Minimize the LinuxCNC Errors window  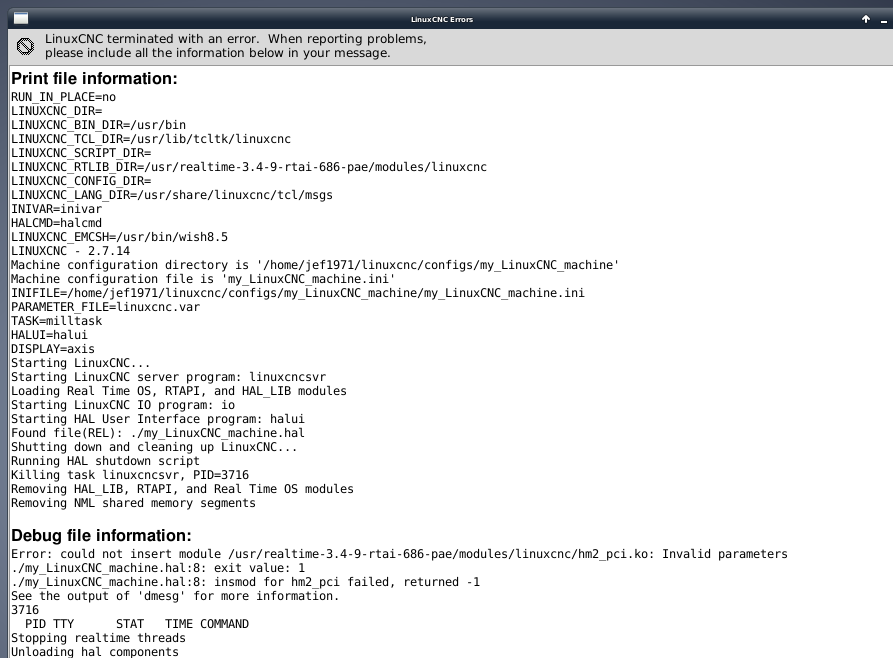click(883, 22)
